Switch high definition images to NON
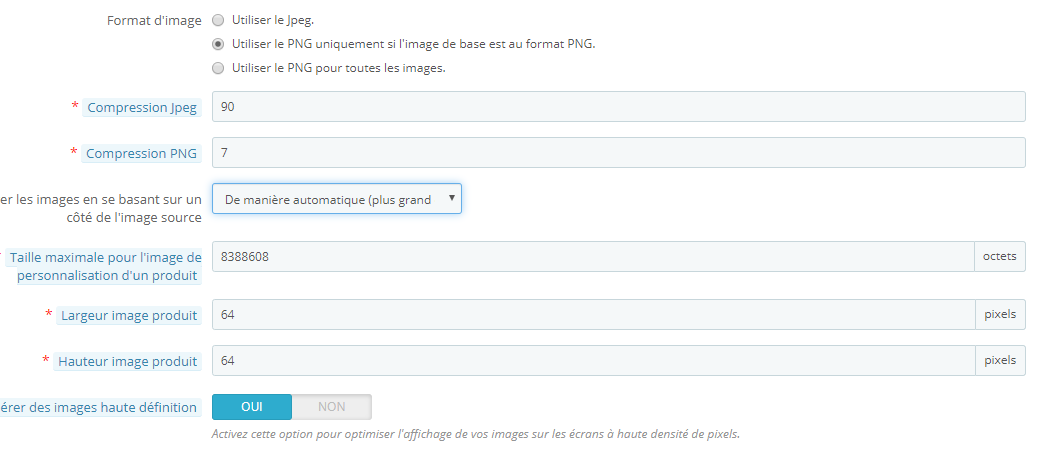This screenshot has width=1044, height=461. pos(332,407)
